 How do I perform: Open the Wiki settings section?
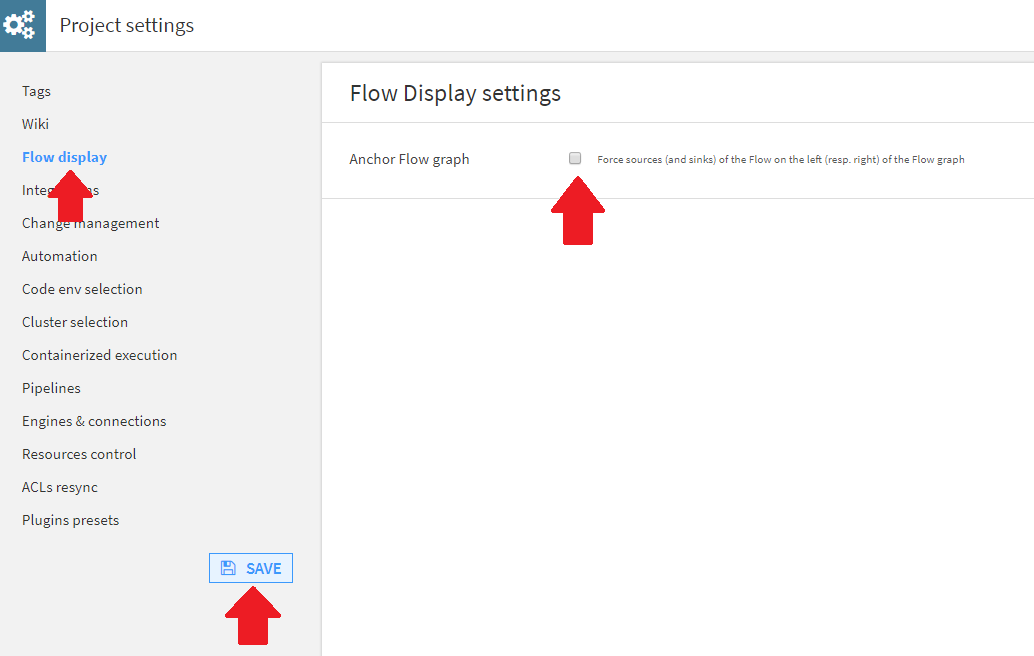(x=36, y=124)
